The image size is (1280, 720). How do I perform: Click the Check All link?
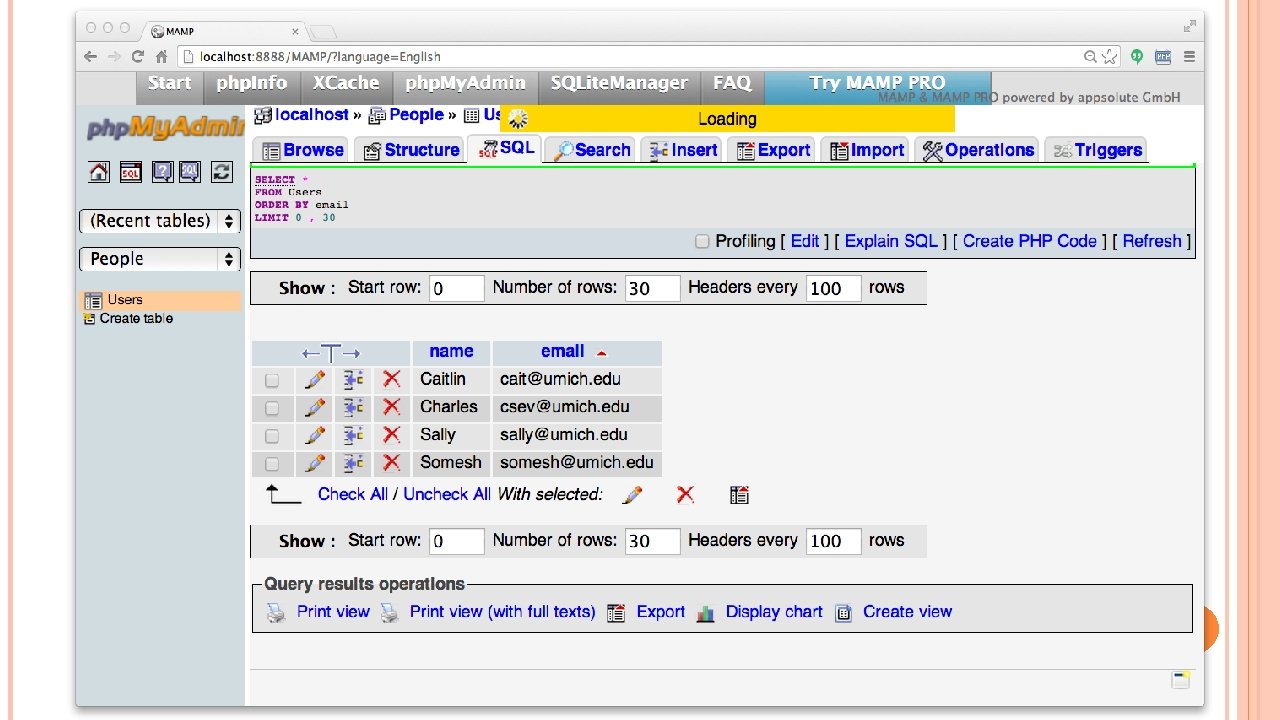pos(353,494)
